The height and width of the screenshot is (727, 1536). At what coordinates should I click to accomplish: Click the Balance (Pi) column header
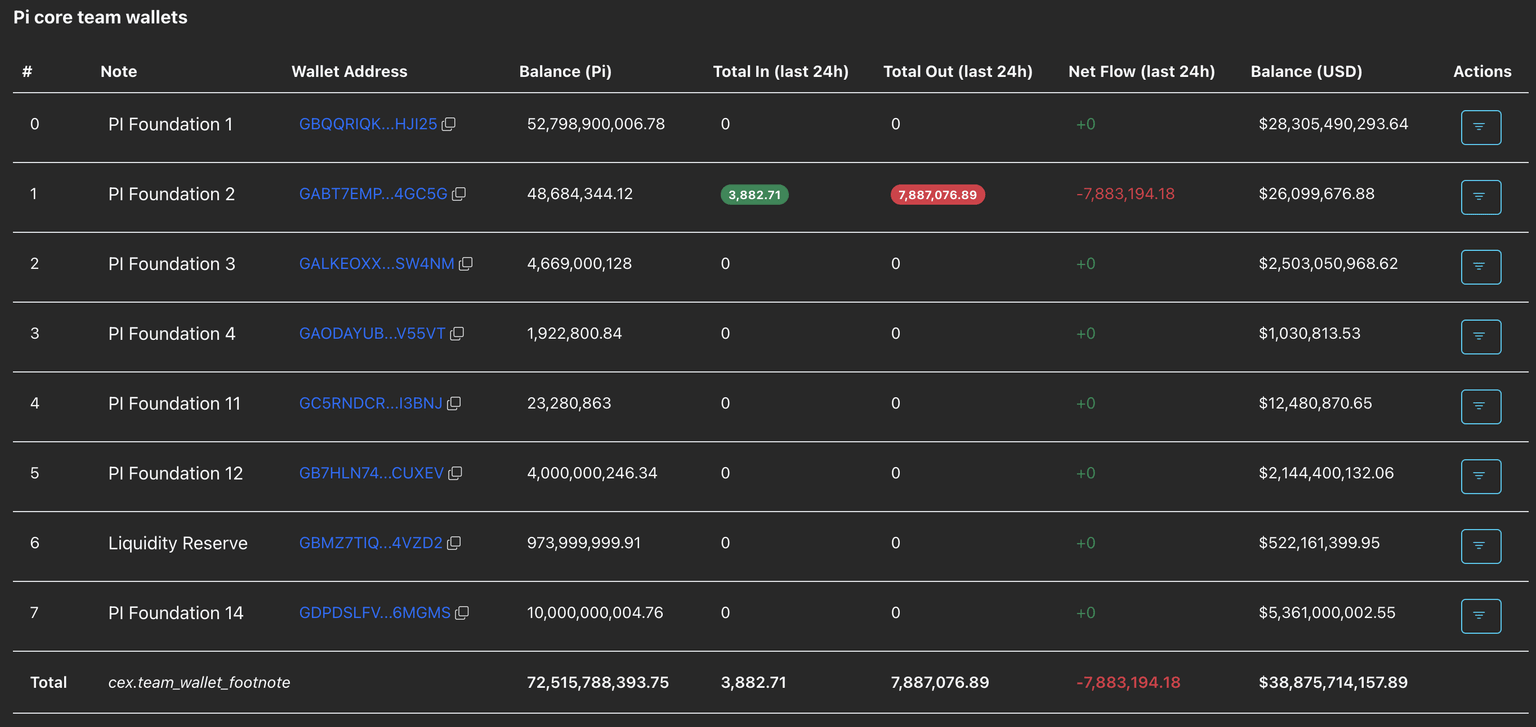pos(565,72)
